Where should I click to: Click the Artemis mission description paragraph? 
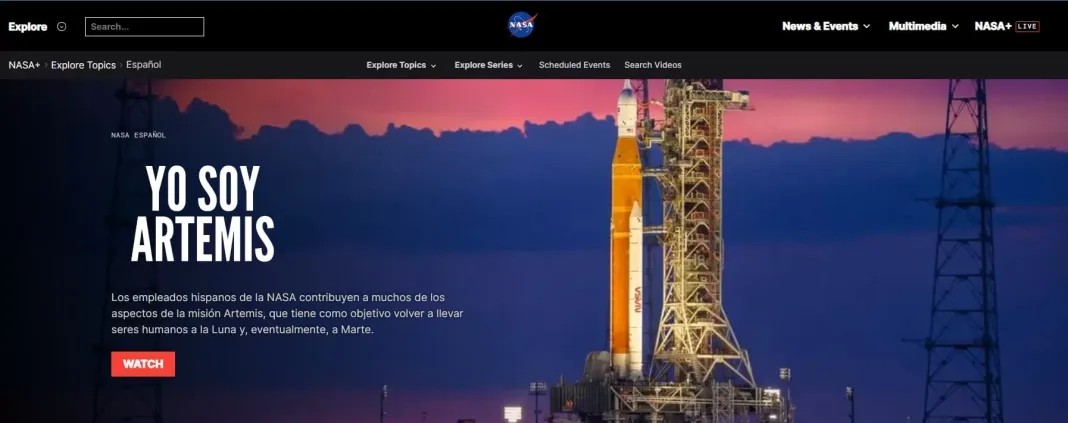(287, 313)
